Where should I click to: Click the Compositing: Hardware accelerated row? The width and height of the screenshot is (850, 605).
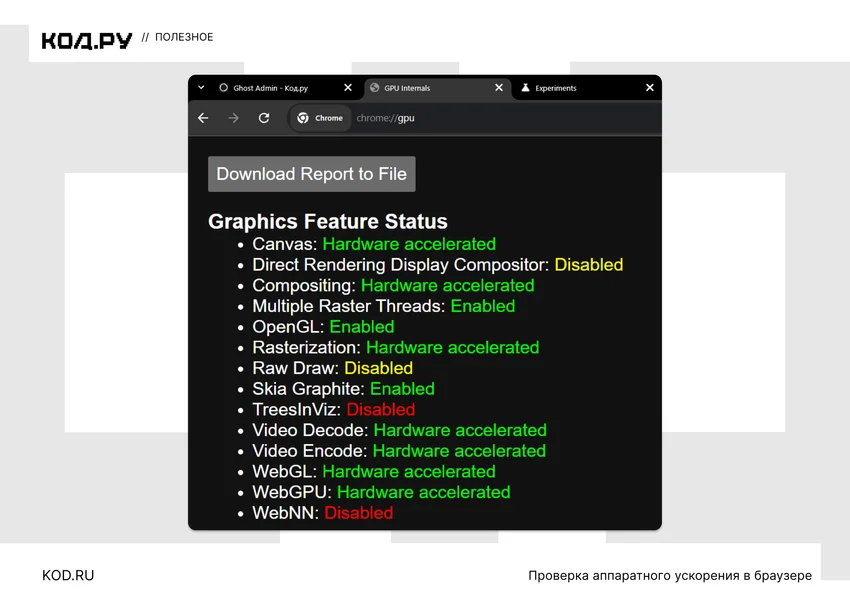(x=393, y=285)
